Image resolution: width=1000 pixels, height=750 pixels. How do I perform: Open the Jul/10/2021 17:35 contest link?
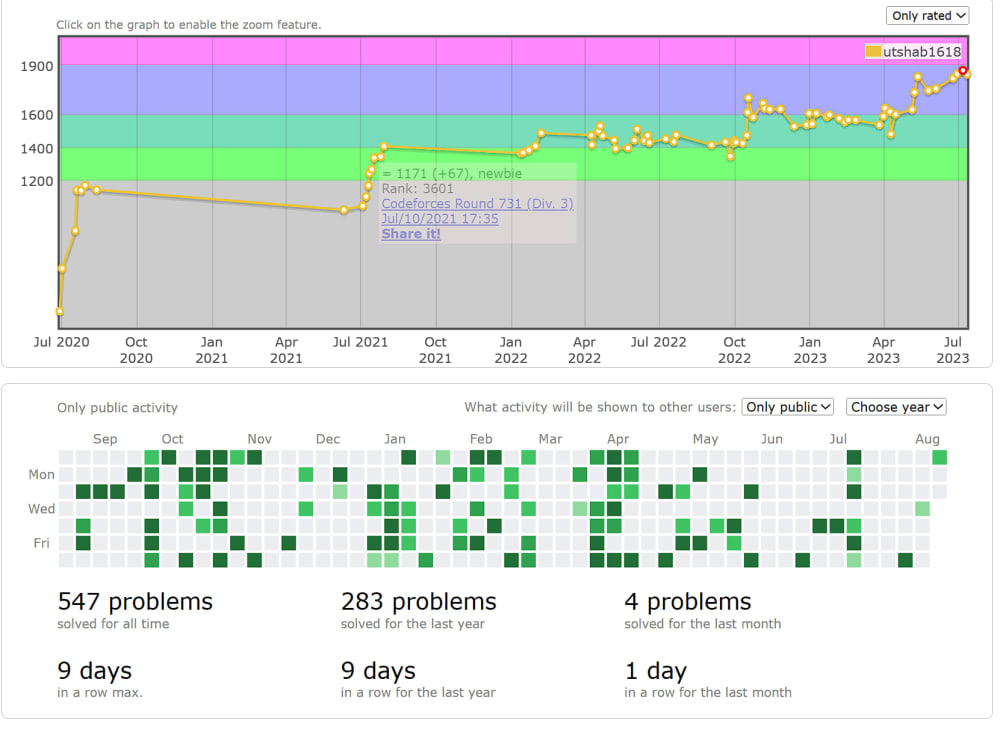pyautogui.click(x=439, y=218)
